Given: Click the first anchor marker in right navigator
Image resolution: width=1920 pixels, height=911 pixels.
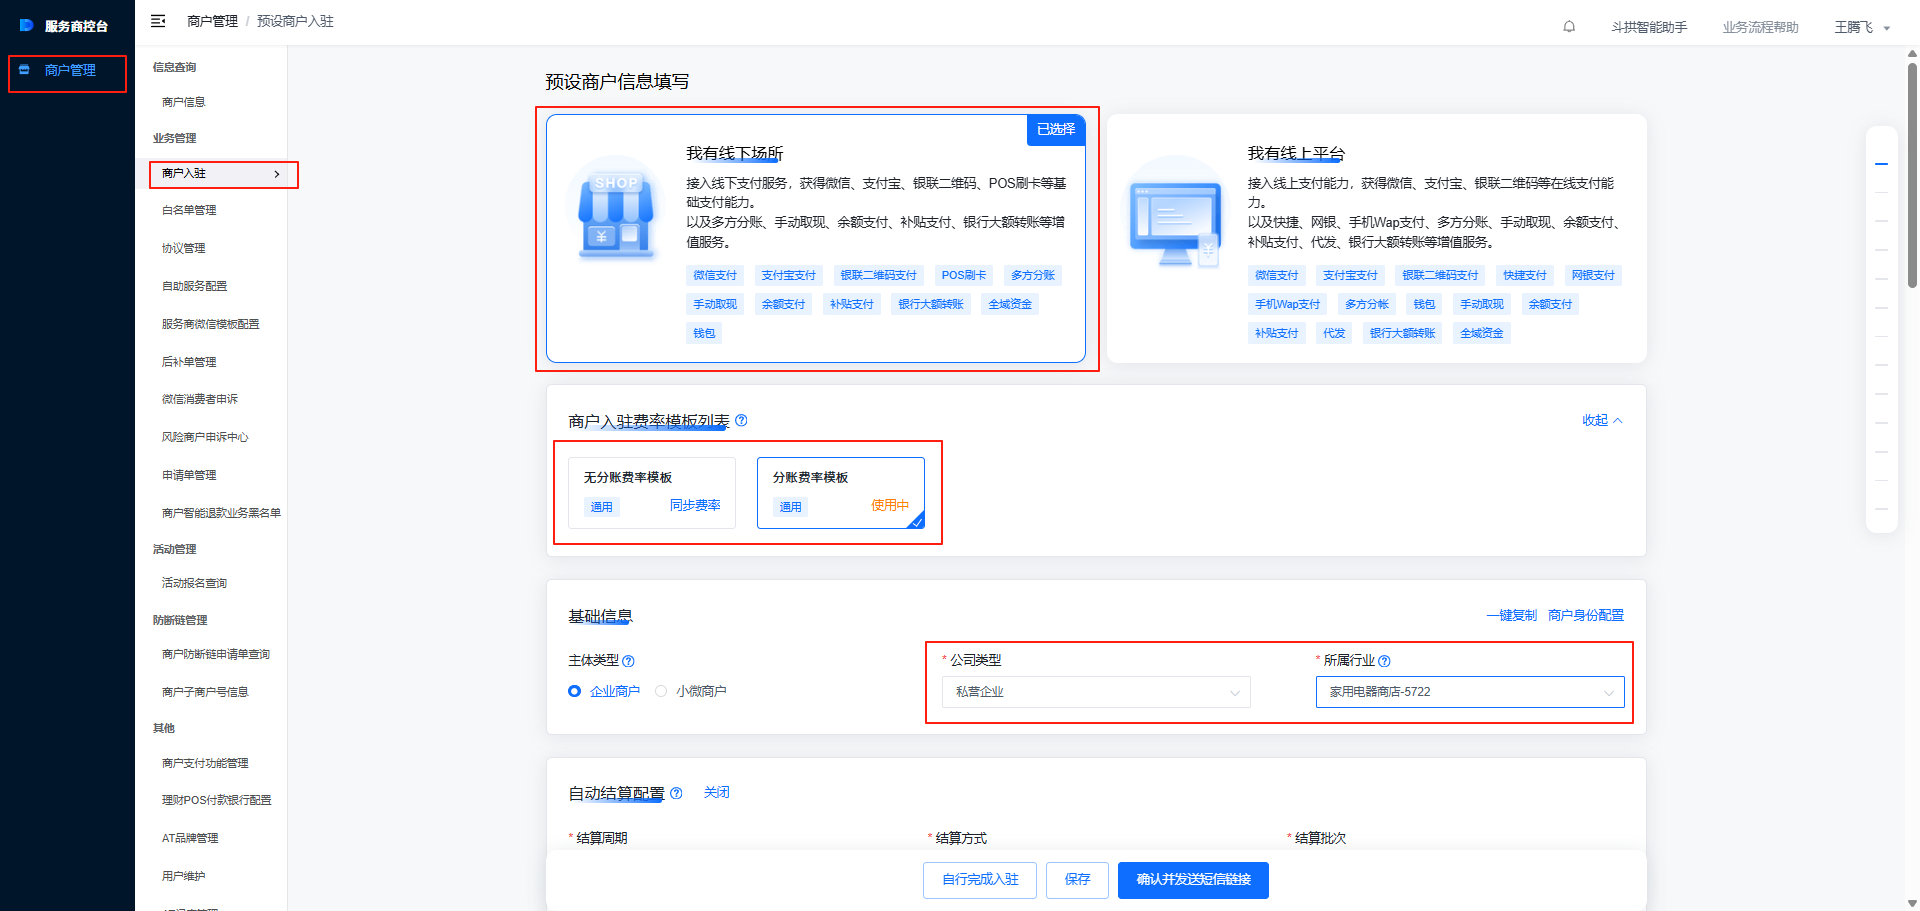Looking at the screenshot, I should point(1881,163).
